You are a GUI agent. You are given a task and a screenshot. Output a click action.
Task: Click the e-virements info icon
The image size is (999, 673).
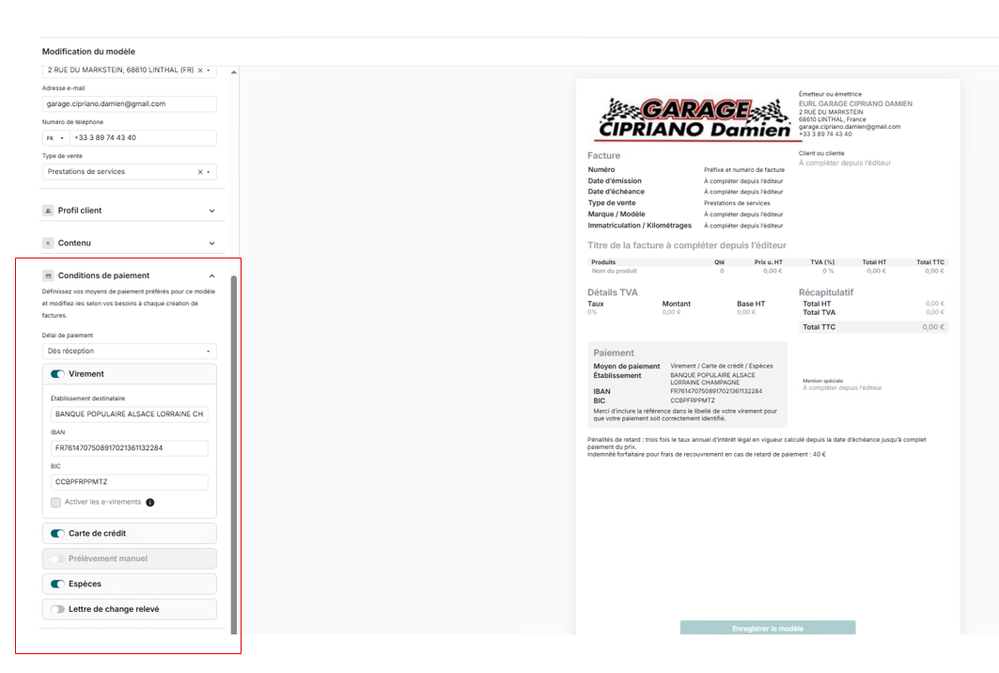click(150, 502)
